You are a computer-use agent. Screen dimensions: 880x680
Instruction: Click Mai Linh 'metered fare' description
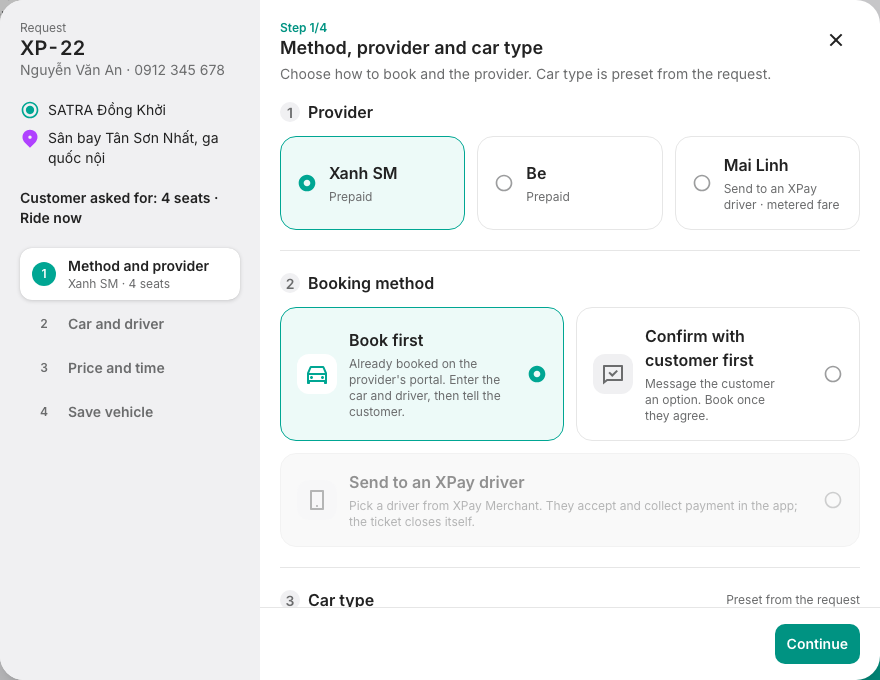pyautogui.click(x=781, y=197)
